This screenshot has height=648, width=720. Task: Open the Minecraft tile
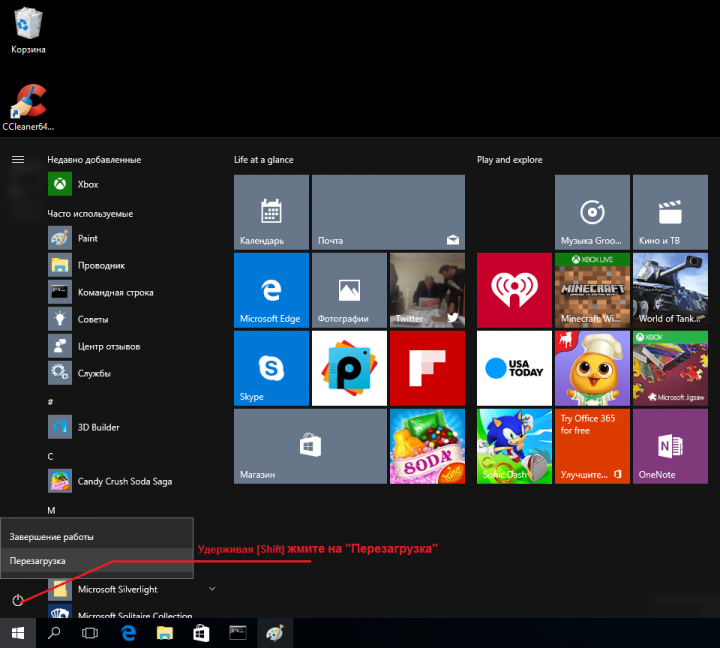pos(592,290)
